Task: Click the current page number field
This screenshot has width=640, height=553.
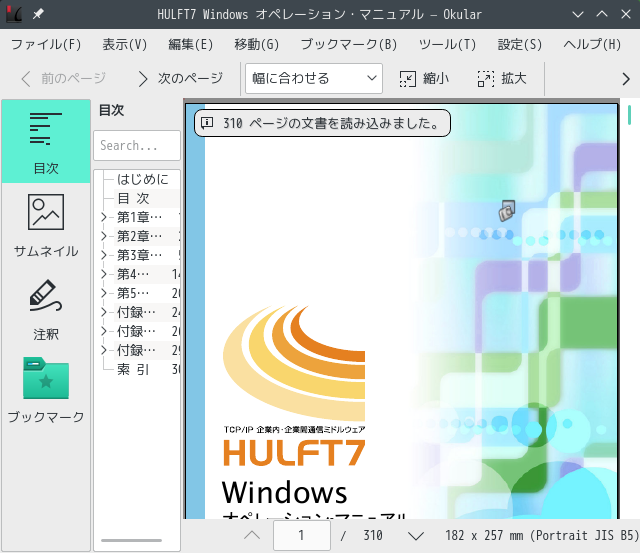Action: point(302,535)
